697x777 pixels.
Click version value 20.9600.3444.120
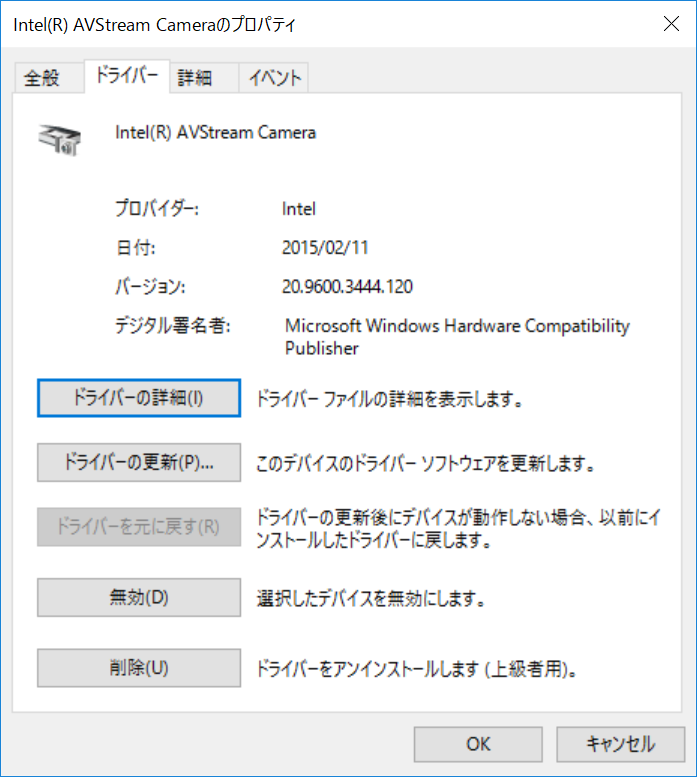(x=347, y=286)
